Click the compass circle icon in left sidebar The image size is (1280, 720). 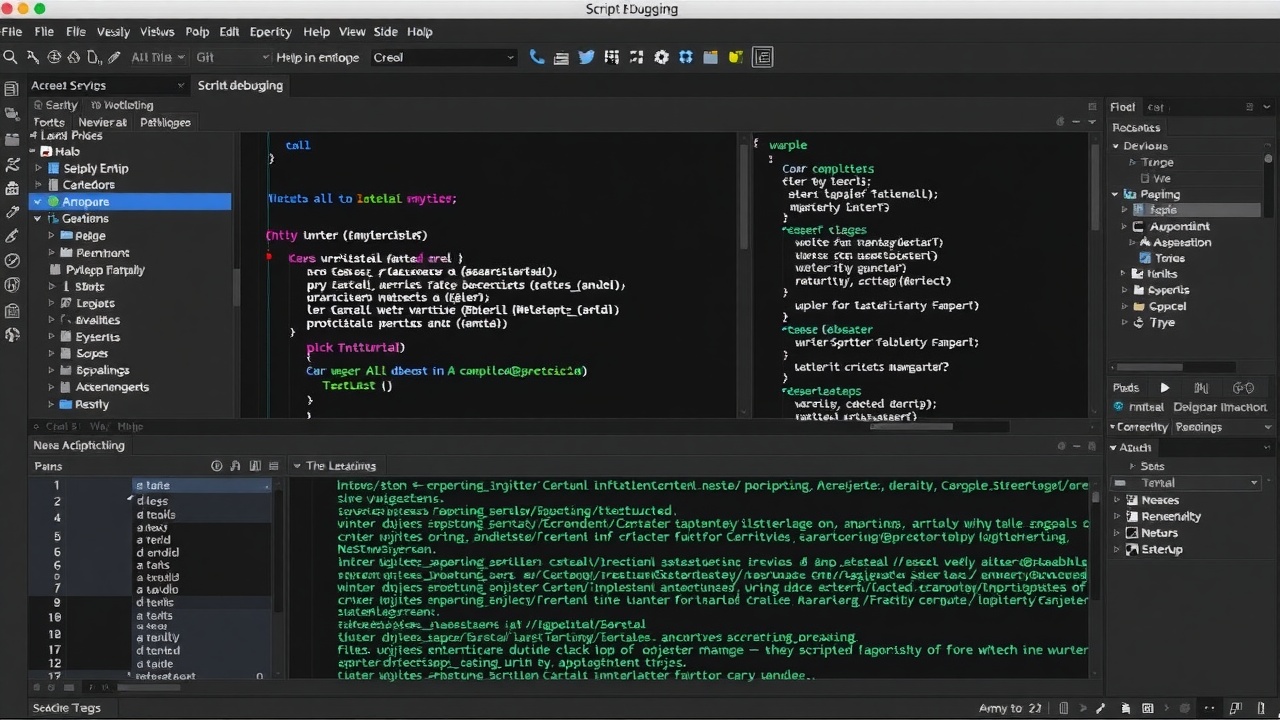point(12,260)
